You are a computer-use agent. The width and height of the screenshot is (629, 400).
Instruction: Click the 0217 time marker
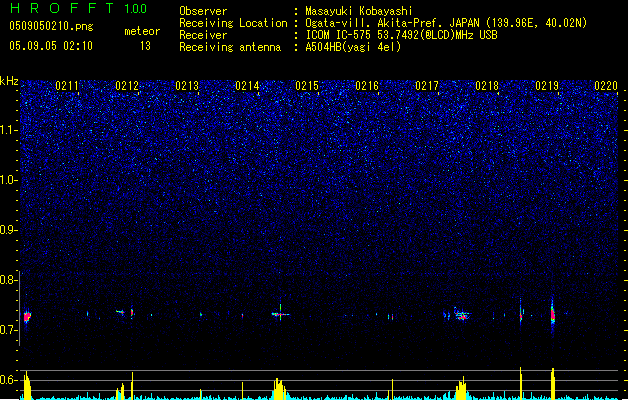coord(427,86)
